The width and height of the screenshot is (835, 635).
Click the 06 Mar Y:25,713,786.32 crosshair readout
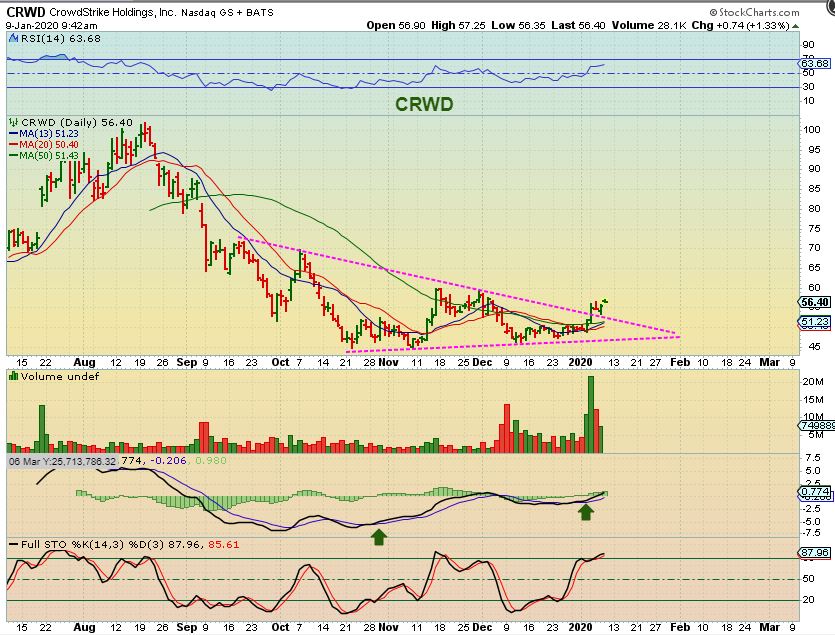click(x=62, y=461)
